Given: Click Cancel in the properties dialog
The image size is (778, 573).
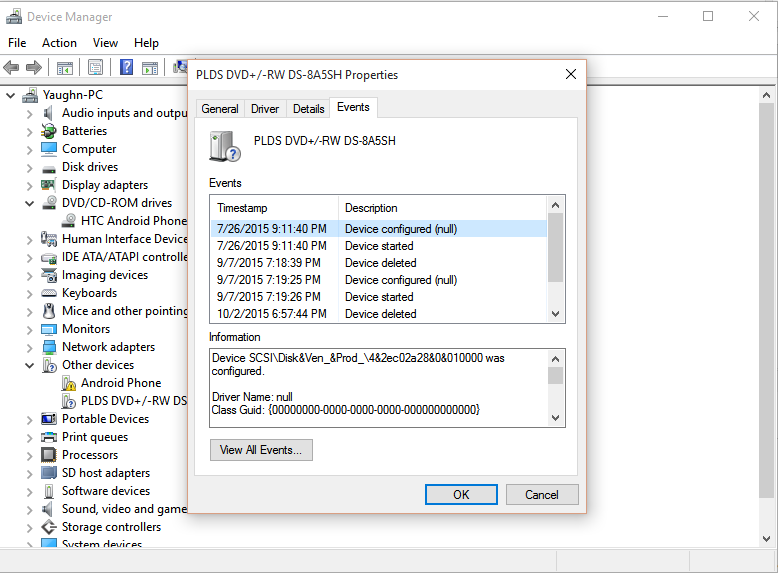Looking at the screenshot, I should (542, 495).
